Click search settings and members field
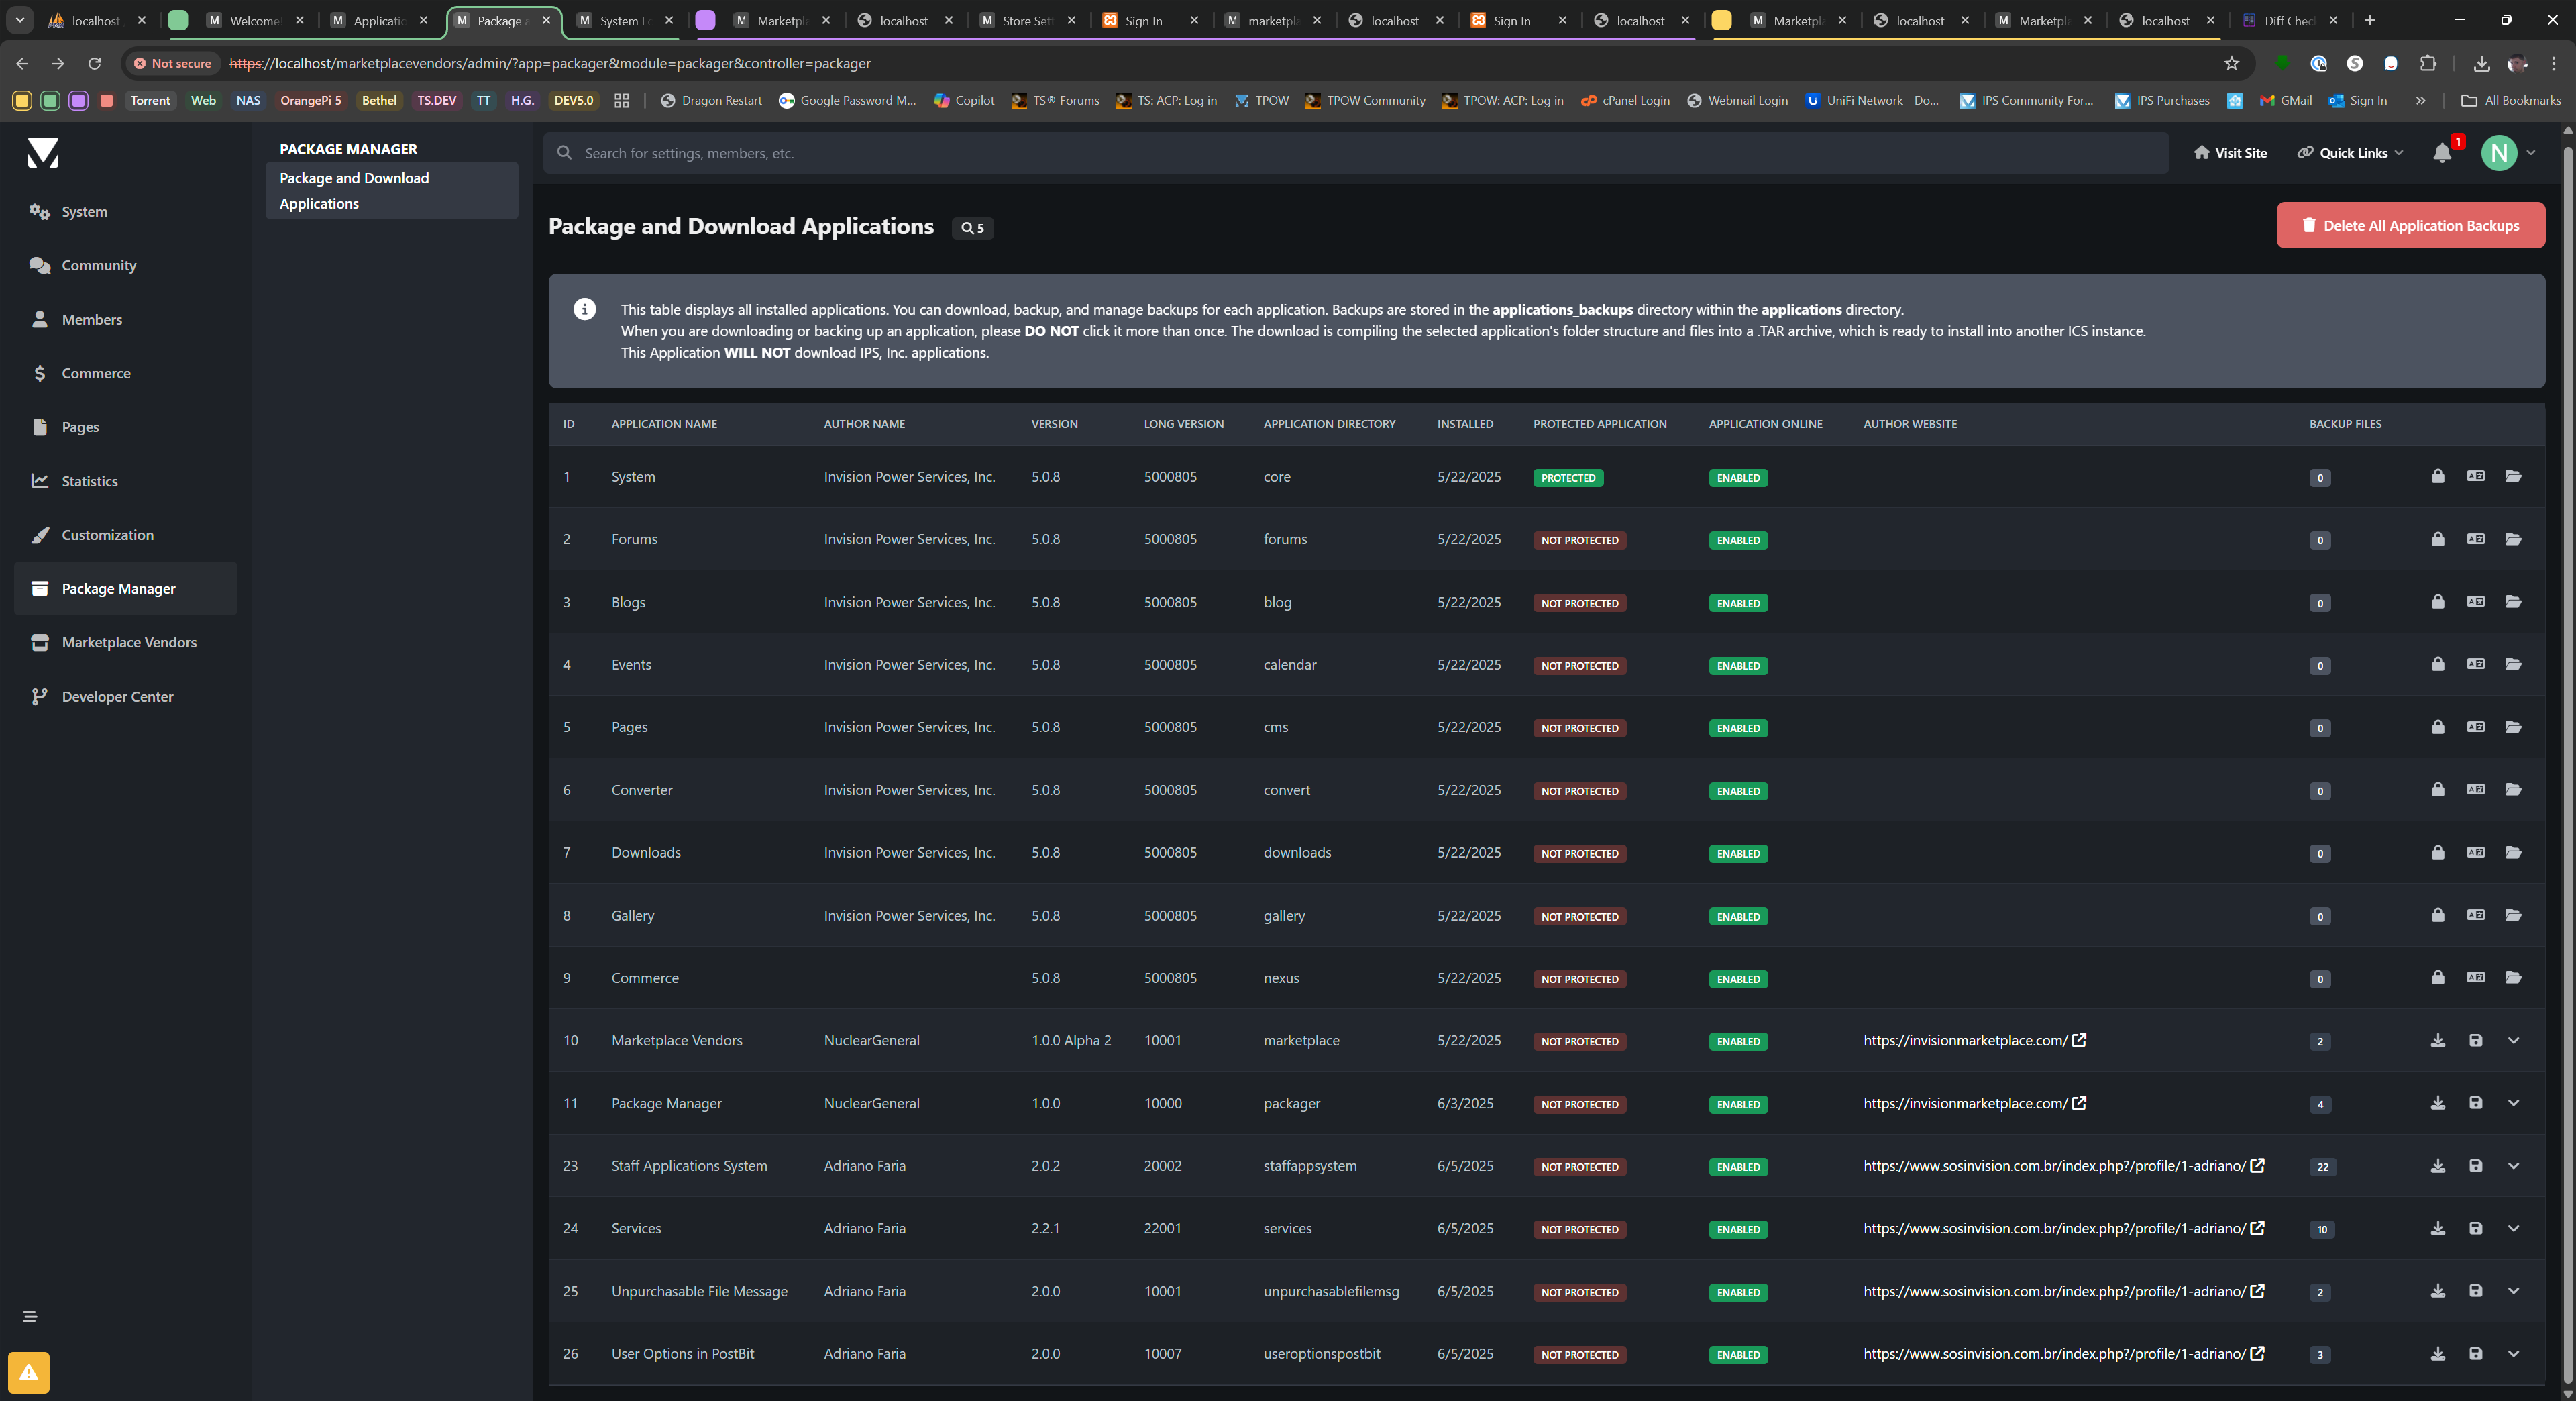 1357,153
